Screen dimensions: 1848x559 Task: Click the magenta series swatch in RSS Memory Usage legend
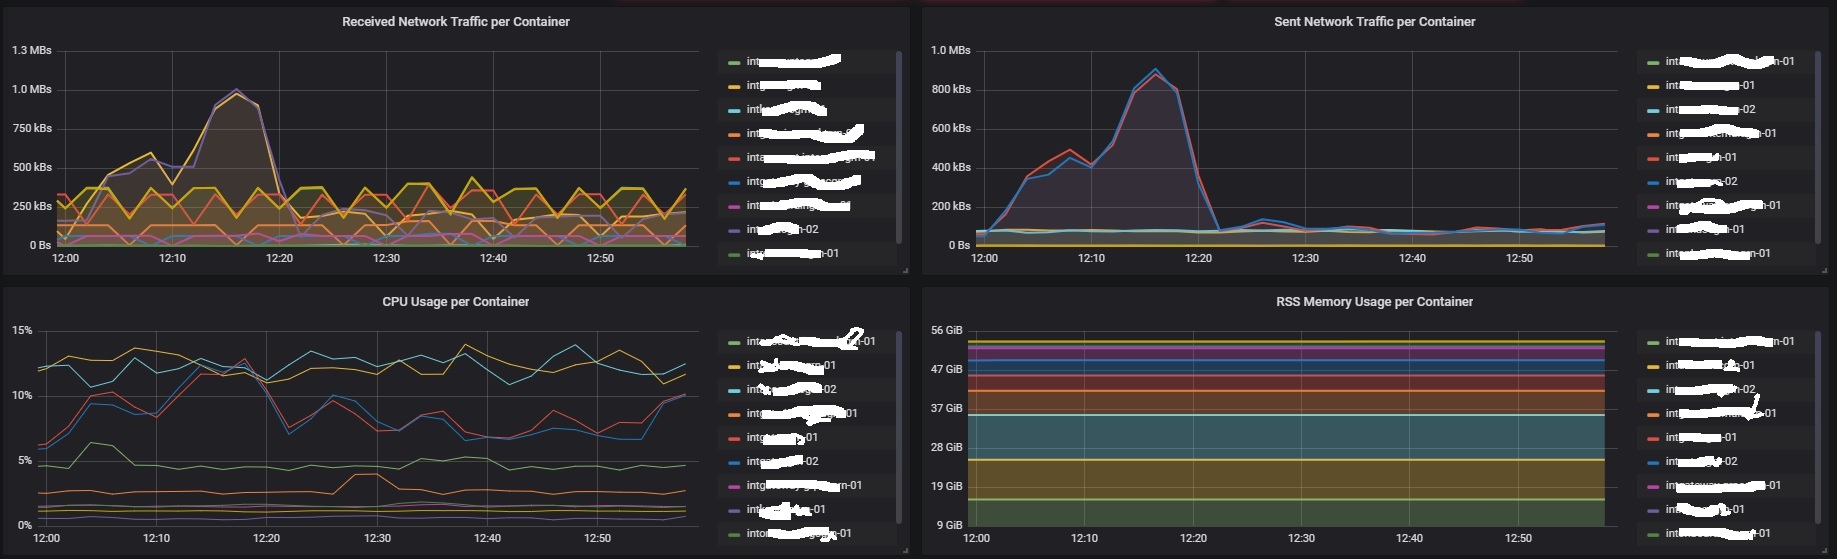coord(1653,486)
